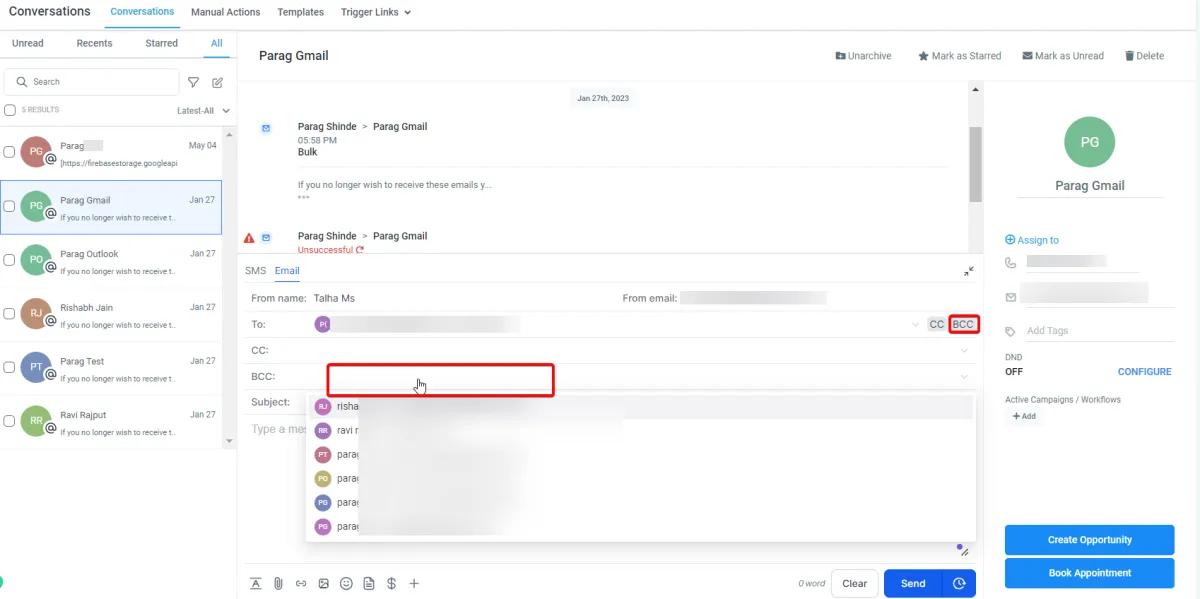The height and width of the screenshot is (599, 1200).
Task: Open the Templates tab
Action: click(301, 12)
